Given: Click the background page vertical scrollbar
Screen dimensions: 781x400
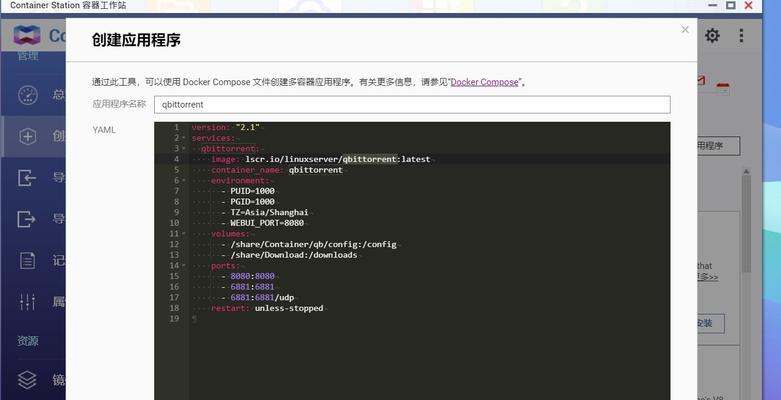Looking at the screenshot, I should pos(746,224).
